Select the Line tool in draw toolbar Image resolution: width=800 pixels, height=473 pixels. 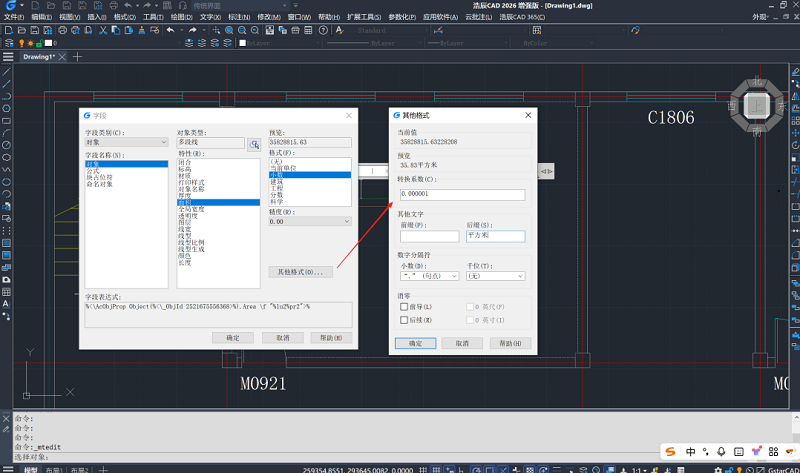[x=7, y=73]
